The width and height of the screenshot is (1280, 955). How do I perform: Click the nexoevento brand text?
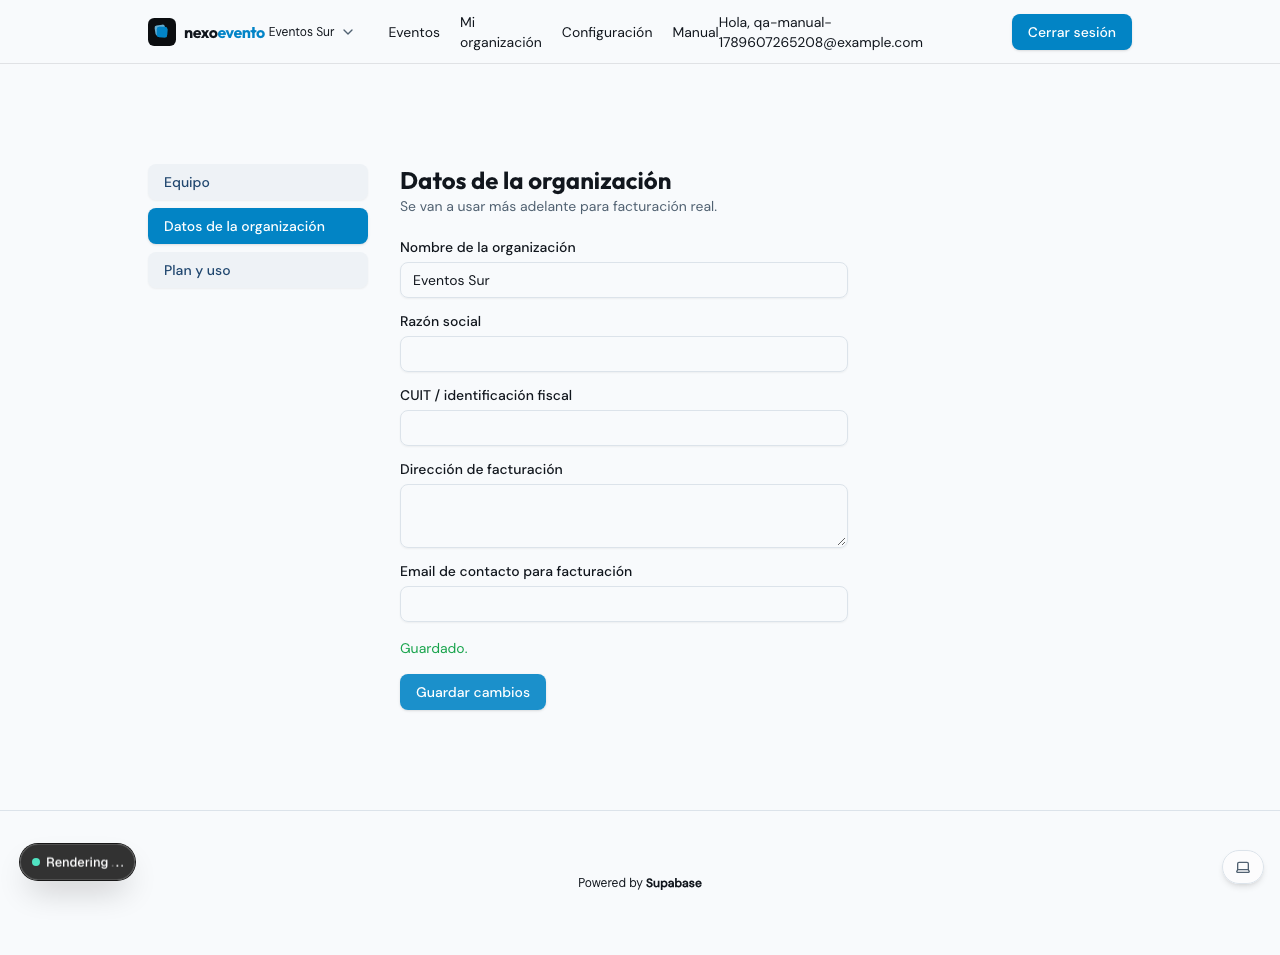click(224, 33)
